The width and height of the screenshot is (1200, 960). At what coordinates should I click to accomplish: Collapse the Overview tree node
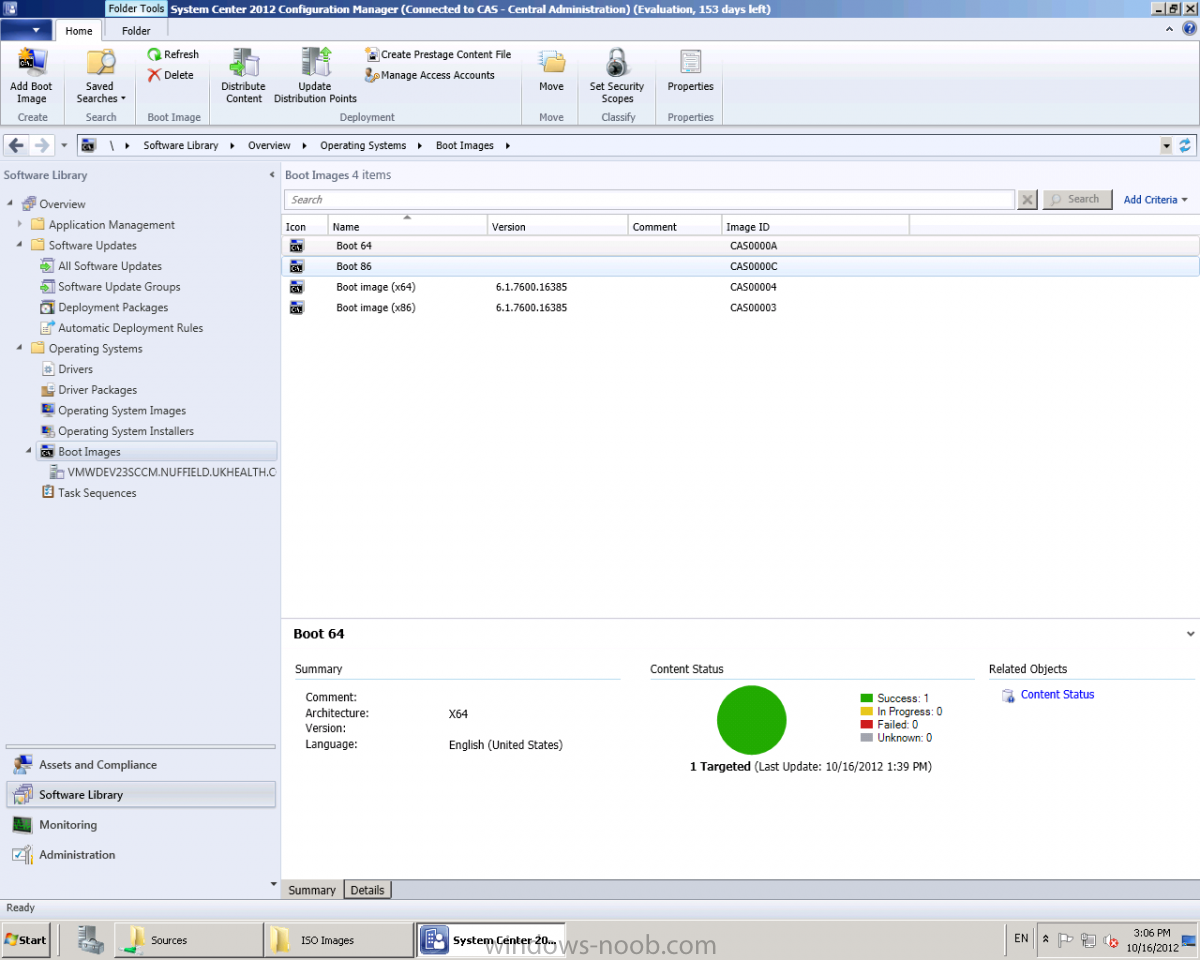[x=10, y=204]
